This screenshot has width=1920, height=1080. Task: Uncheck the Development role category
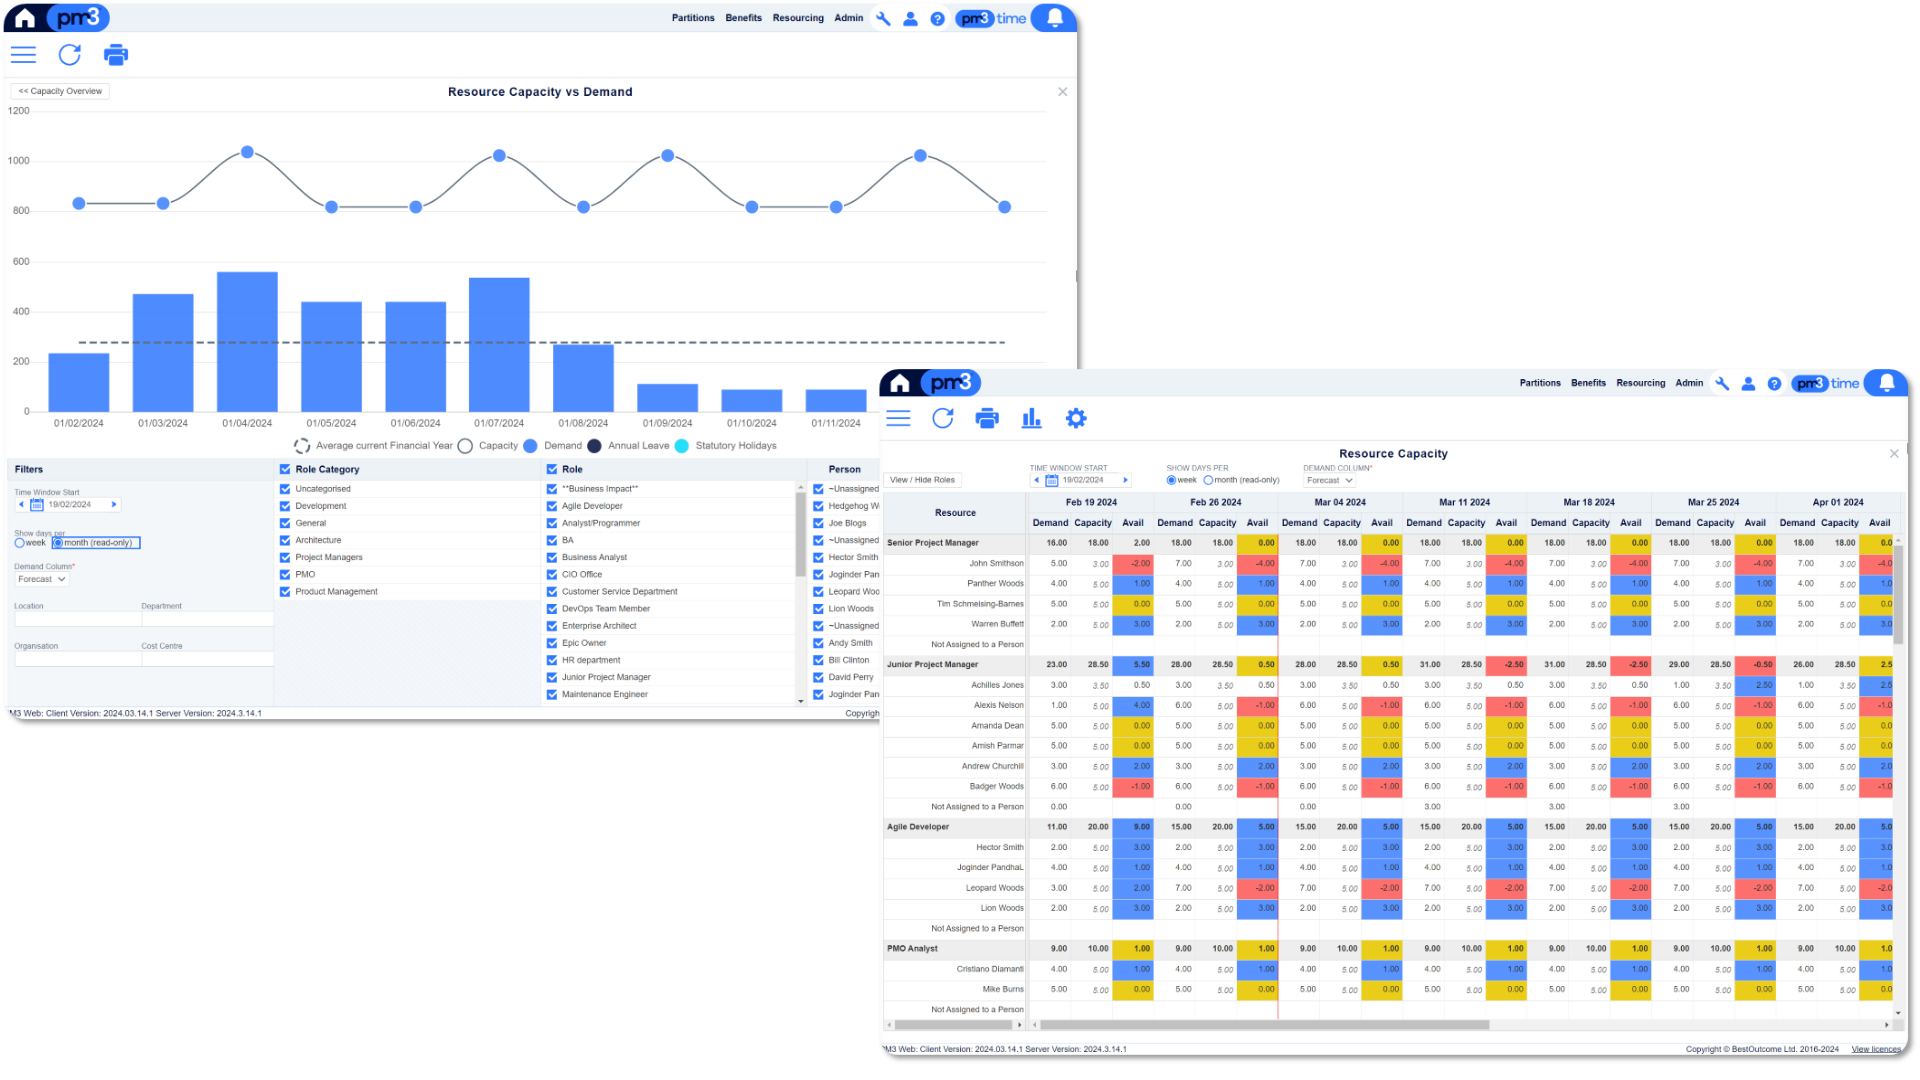(285, 506)
